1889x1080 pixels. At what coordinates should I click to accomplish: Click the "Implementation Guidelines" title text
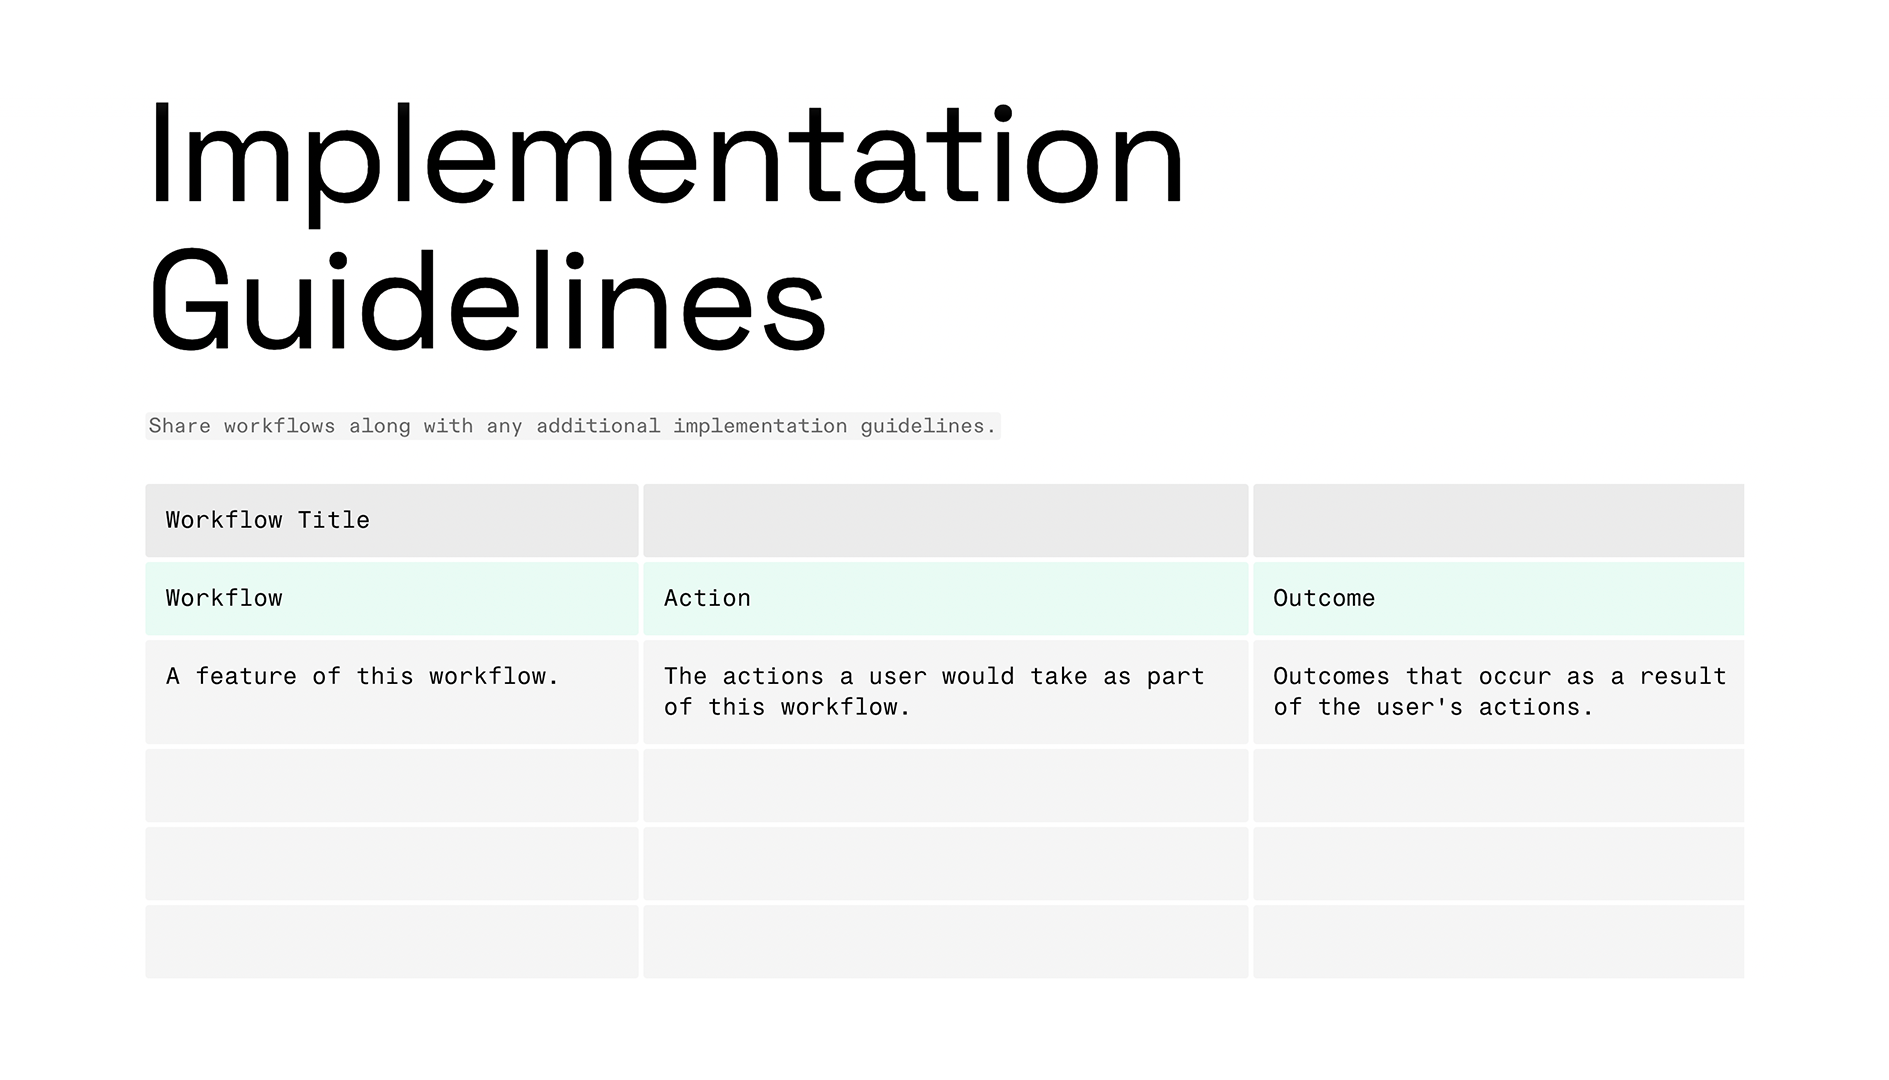[x=665, y=228]
